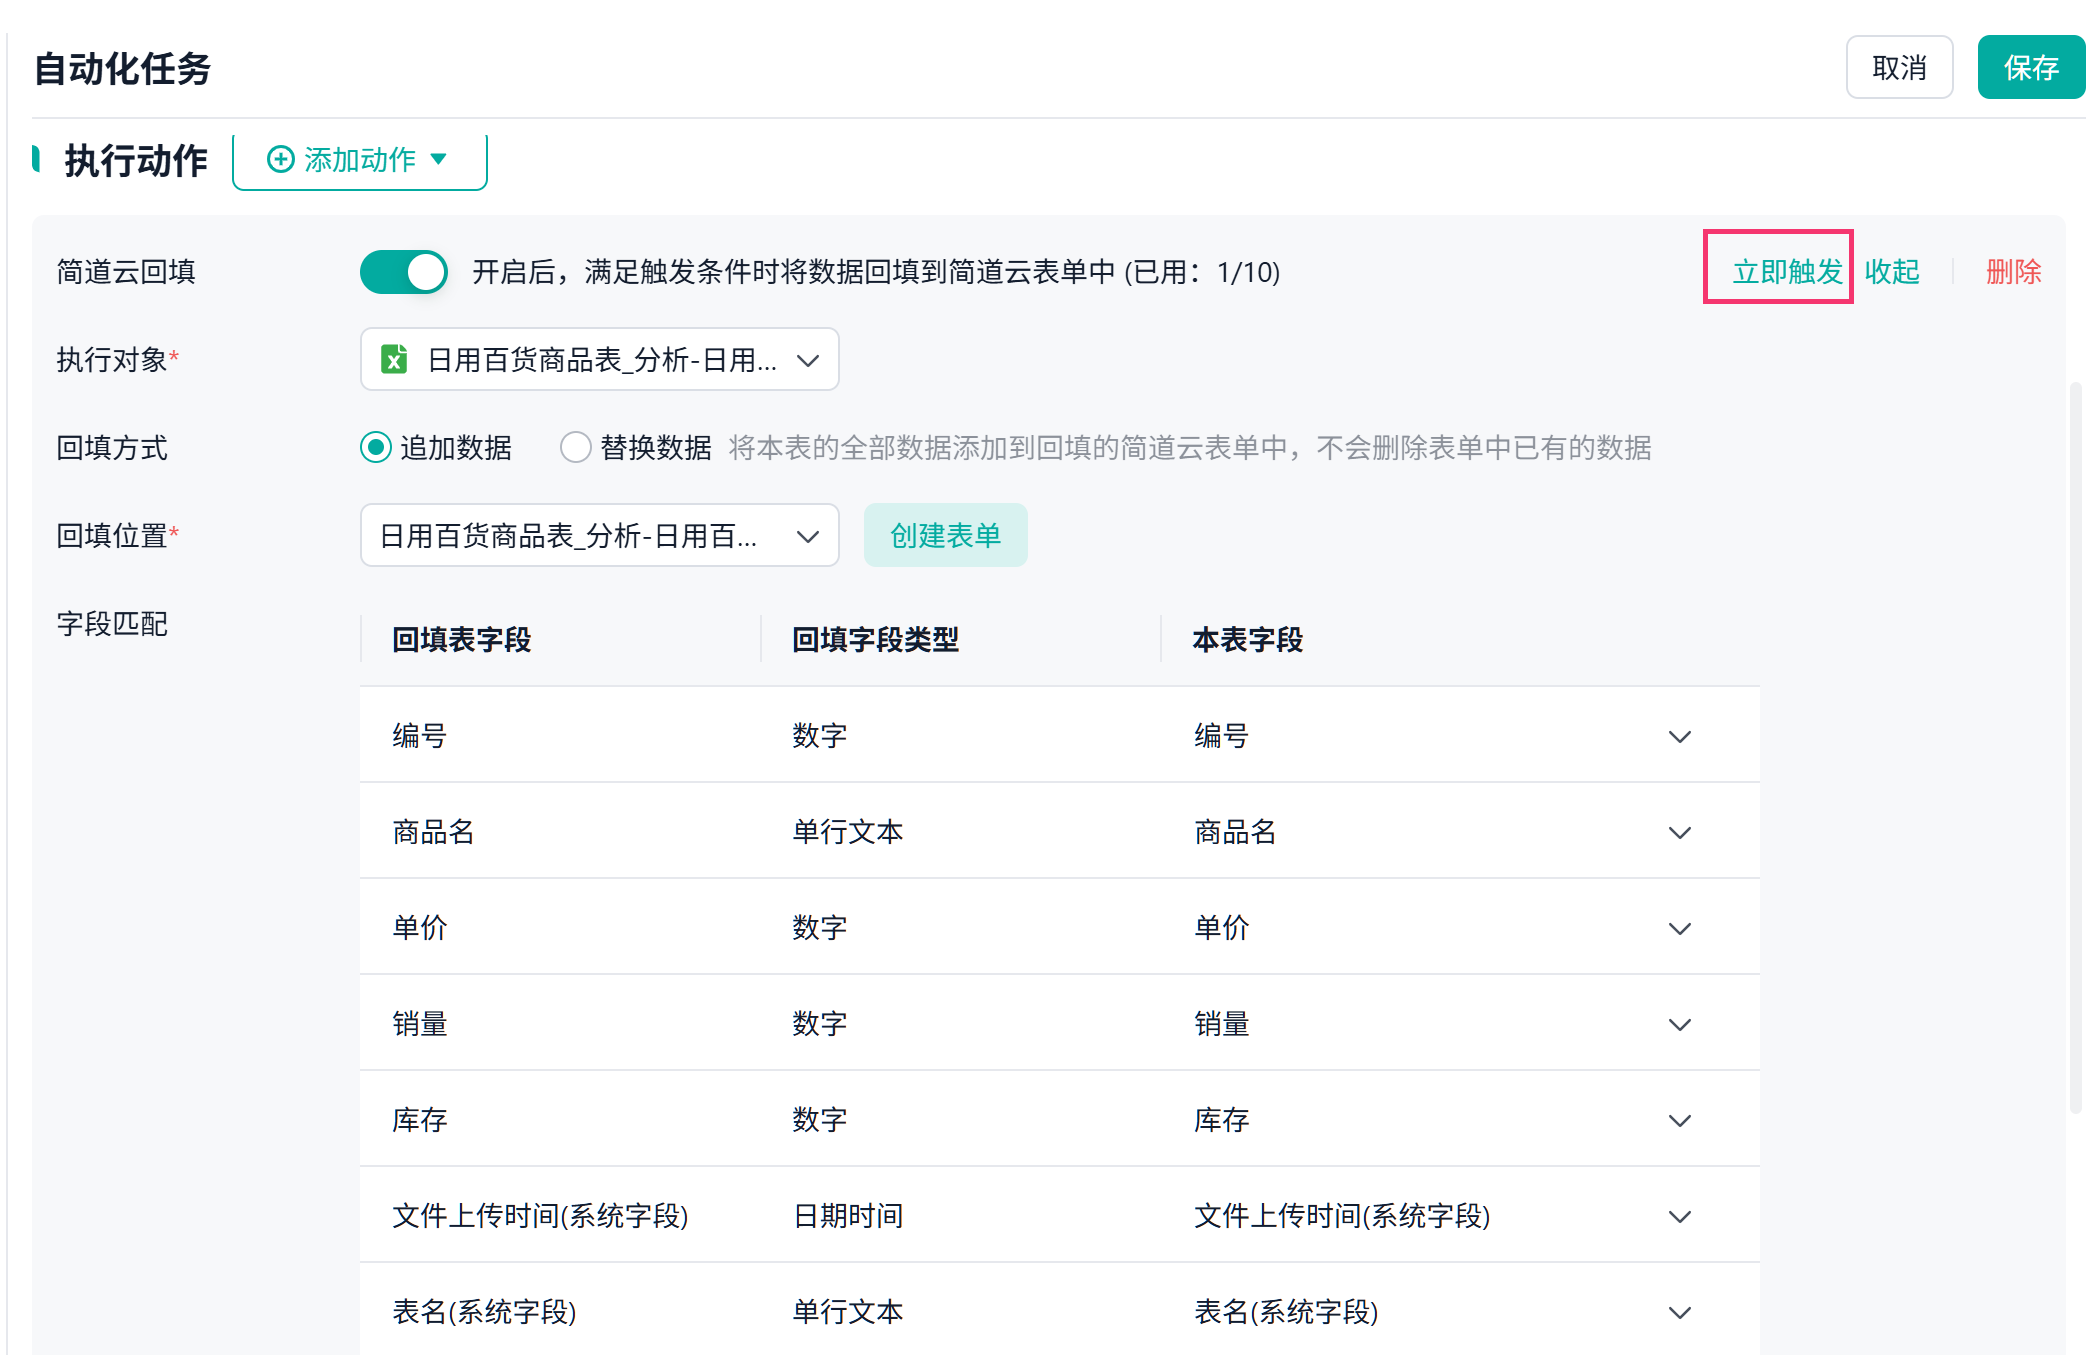
Task: Click the 日期时间 type cell
Action: click(x=848, y=1215)
